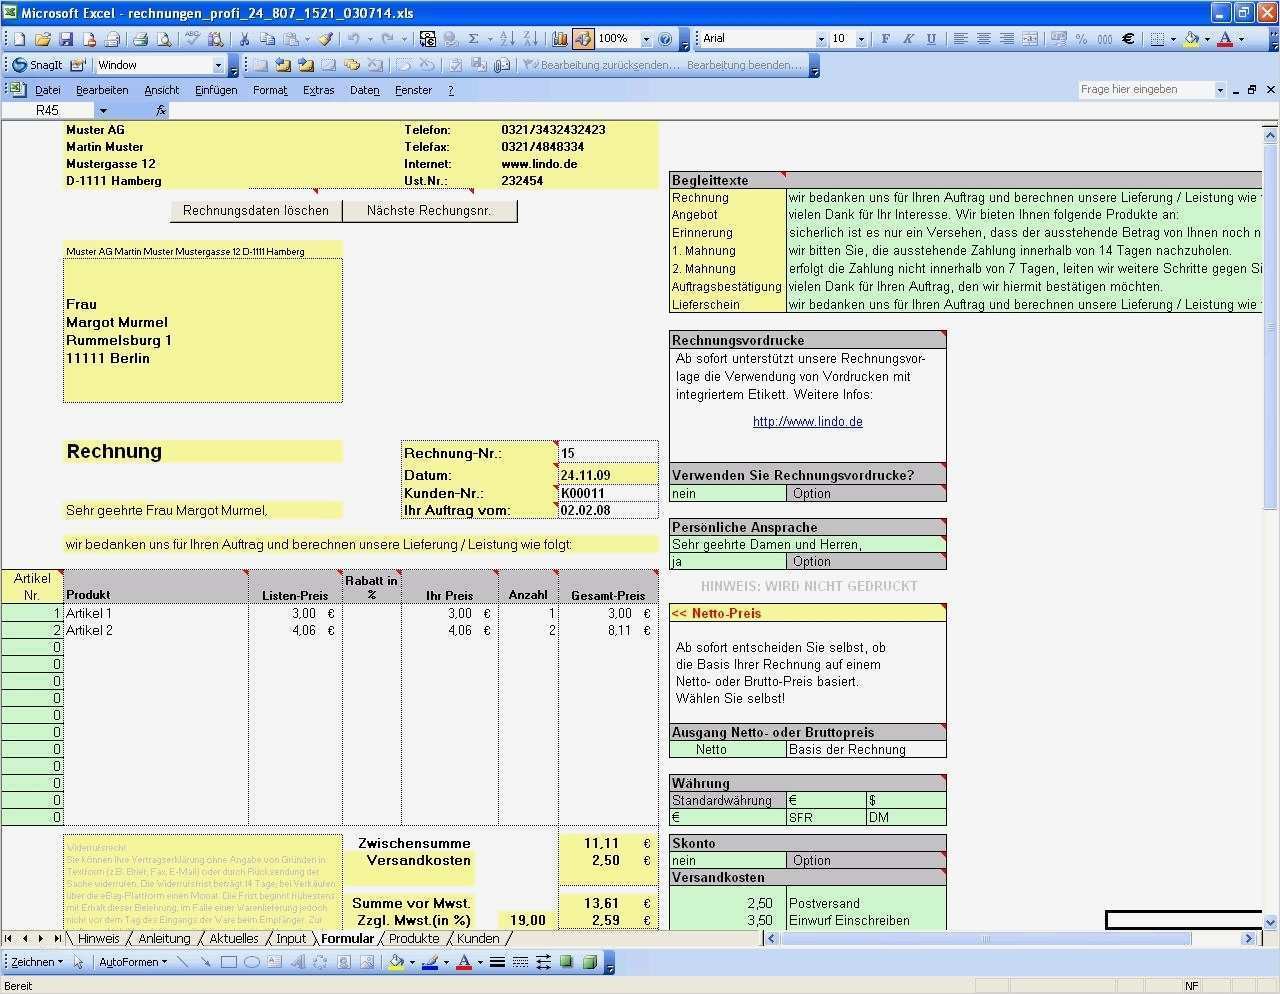Toggle Skonto Option from nein
This screenshot has height=994, width=1280.
point(811,860)
